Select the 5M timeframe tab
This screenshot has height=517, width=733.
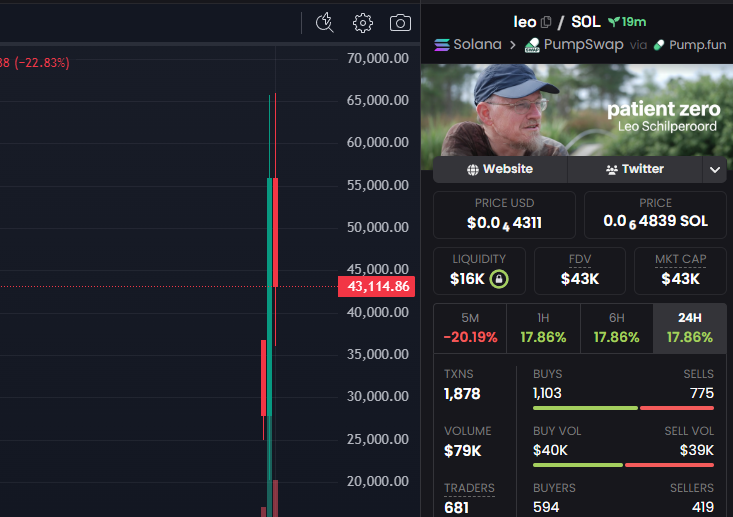pos(470,328)
